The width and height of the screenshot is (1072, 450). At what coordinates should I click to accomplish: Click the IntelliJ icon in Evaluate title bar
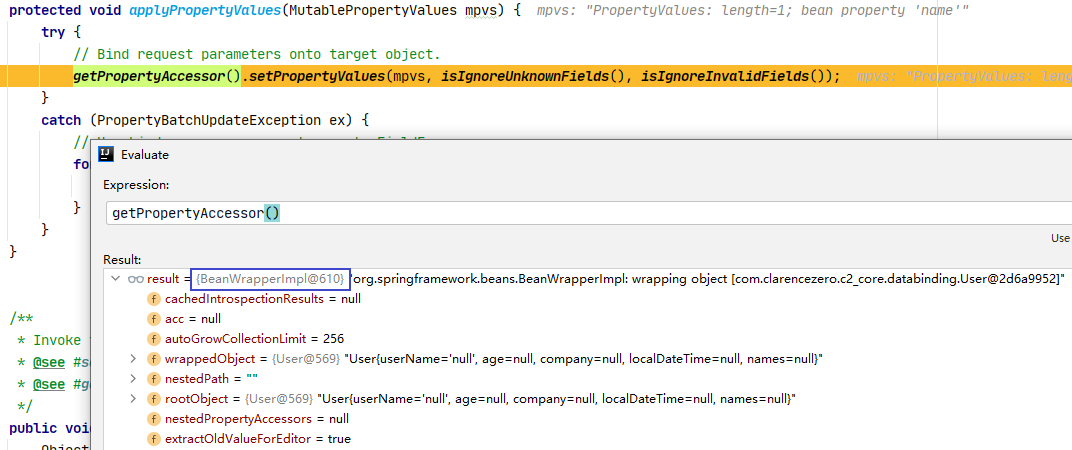[x=106, y=155]
